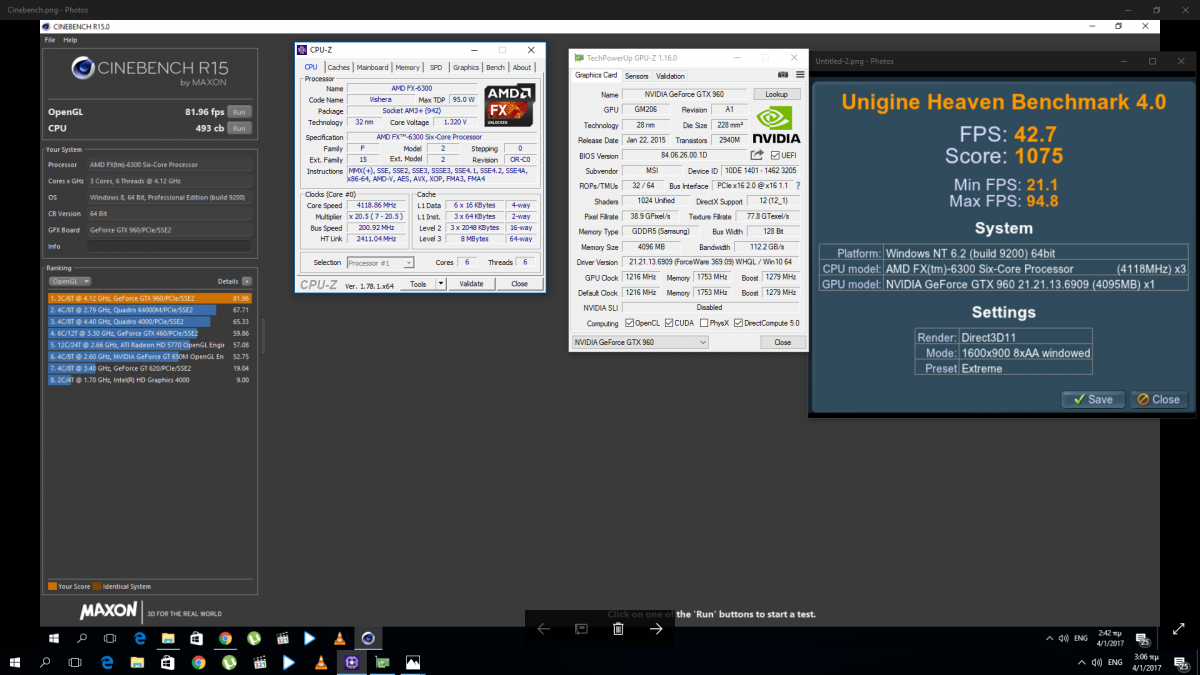The image size is (1200, 675).
Task: Toggle the CUDA checkbox
Action: click(669, 323)
